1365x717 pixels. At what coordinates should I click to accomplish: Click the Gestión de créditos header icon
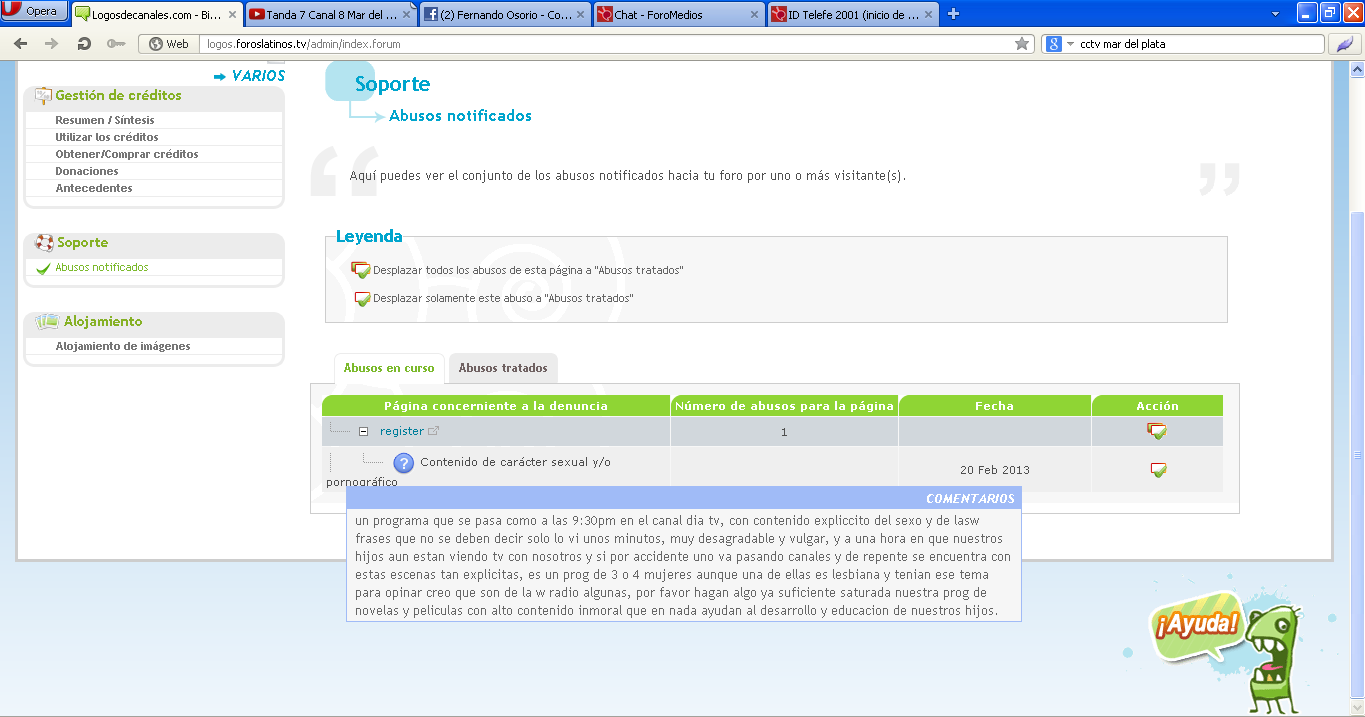[x=43, y=95]
